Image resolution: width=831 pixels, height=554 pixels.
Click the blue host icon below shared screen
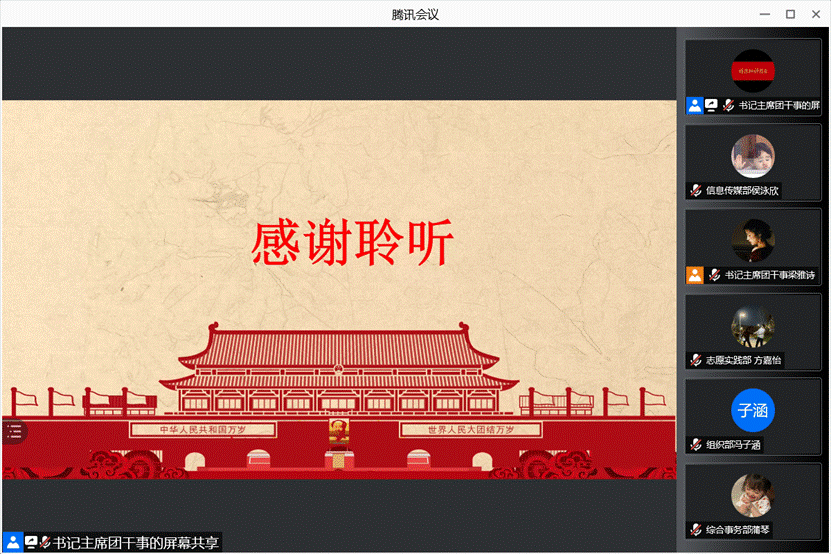click(x=13, y=543)
